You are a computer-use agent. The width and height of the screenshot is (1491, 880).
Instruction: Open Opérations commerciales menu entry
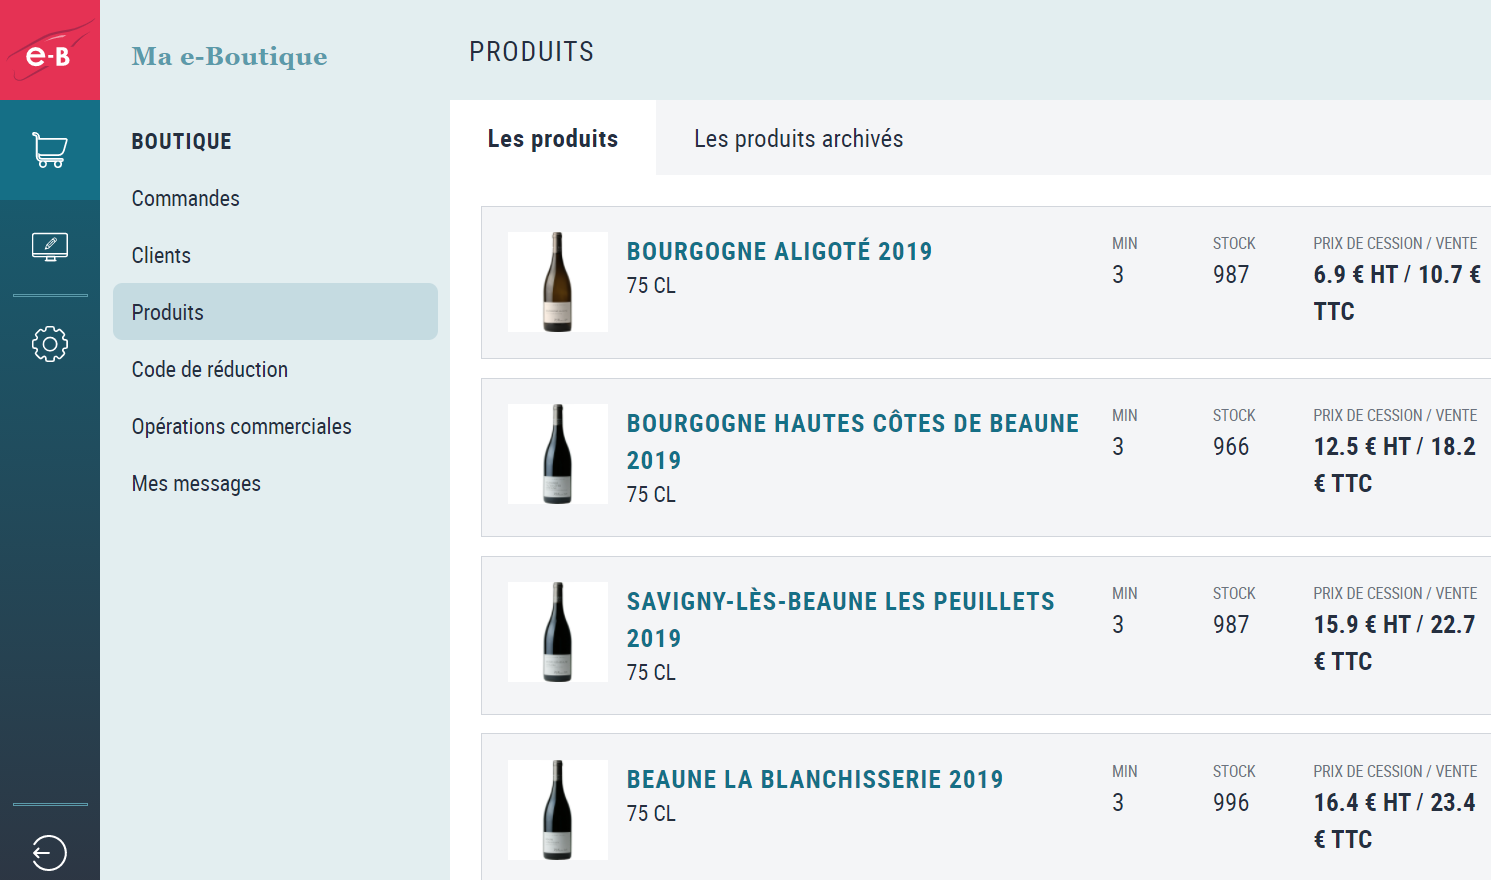point(242,426)
